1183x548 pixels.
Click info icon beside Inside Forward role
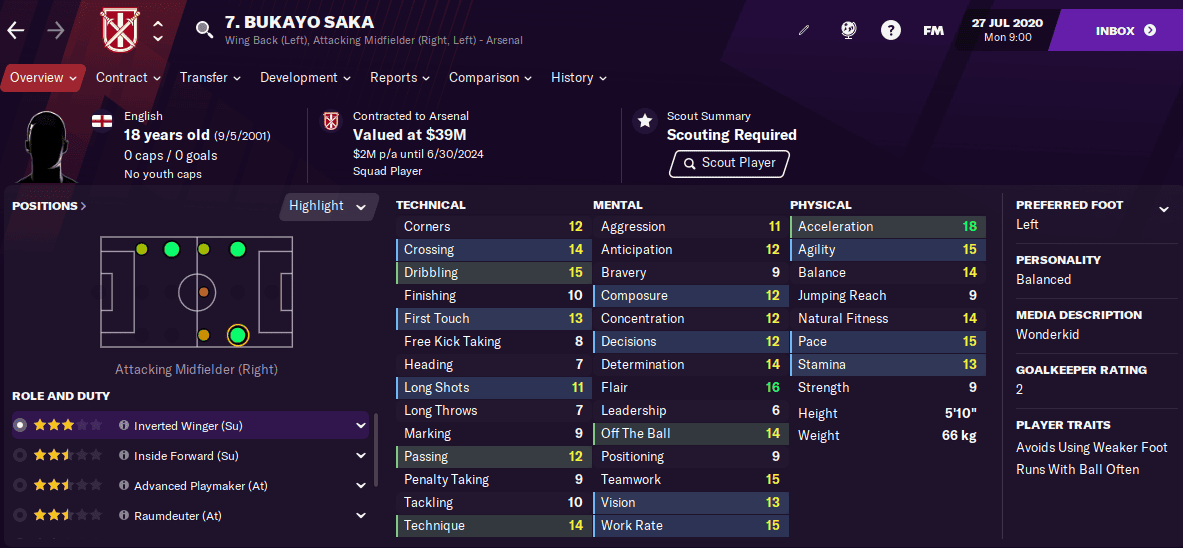(x=124, y=456)
